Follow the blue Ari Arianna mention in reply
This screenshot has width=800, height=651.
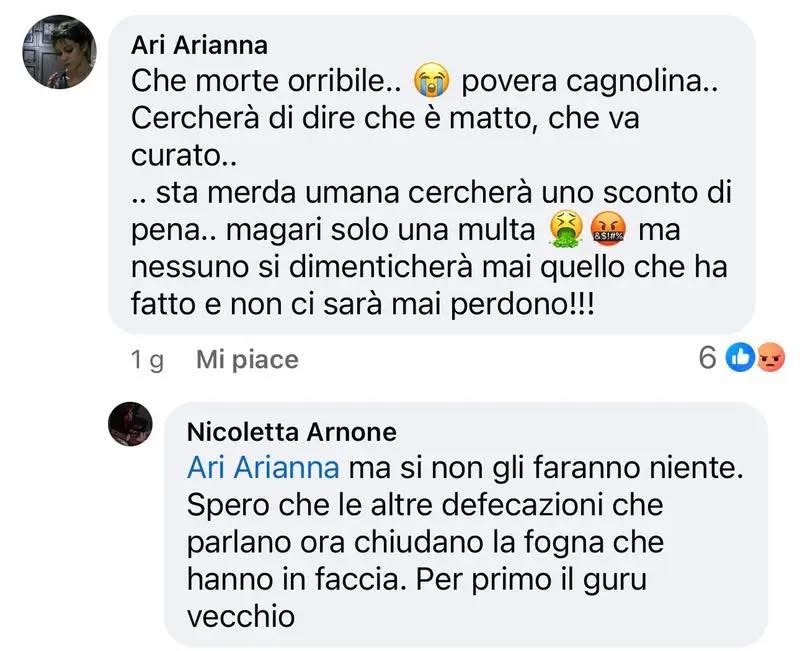point(263,467)
